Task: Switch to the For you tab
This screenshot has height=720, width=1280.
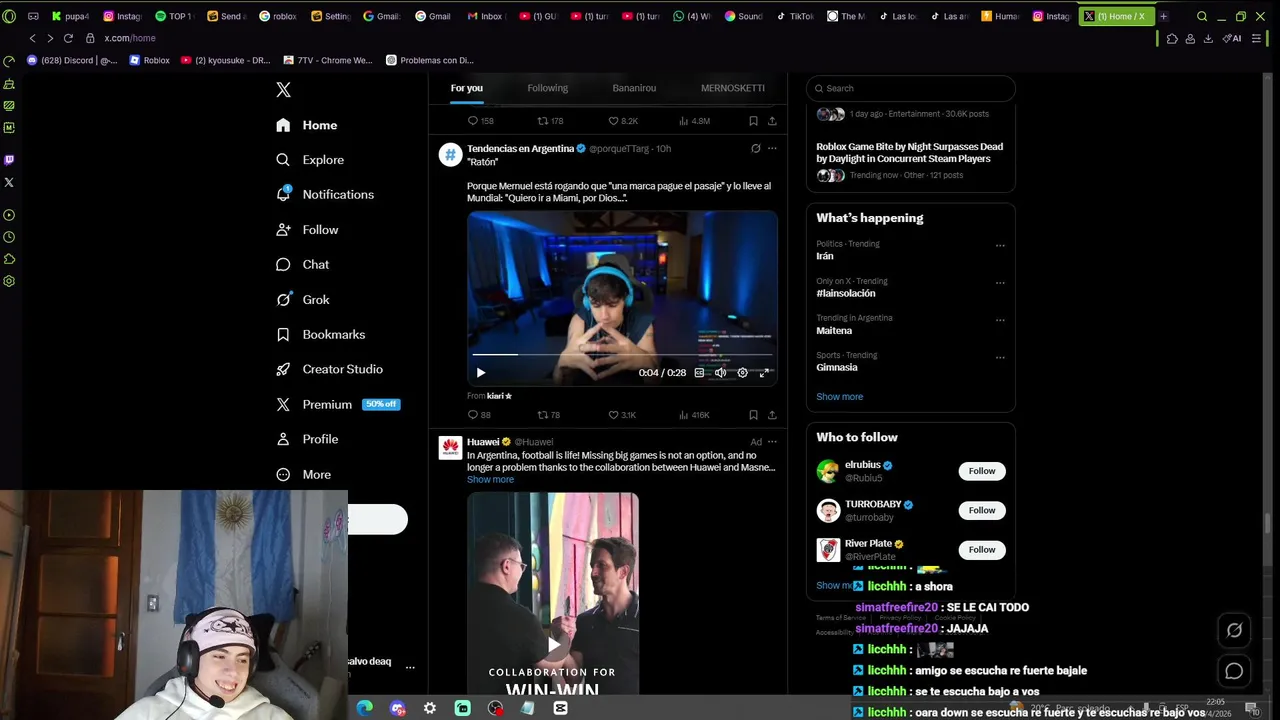Action: pos(467,88)
